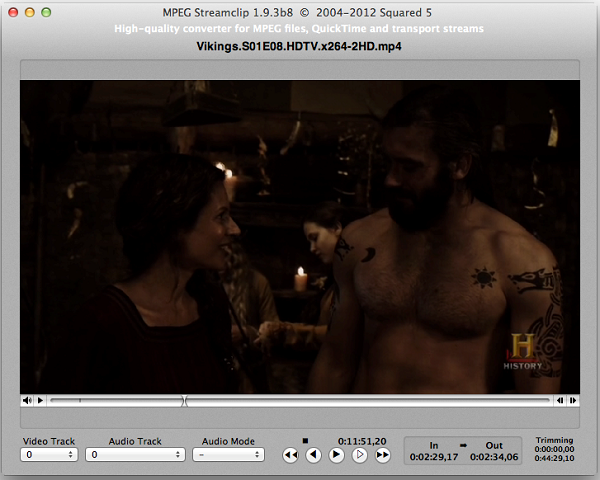Click the step-back arrow at the timeline's right end

tap(561, 401)
